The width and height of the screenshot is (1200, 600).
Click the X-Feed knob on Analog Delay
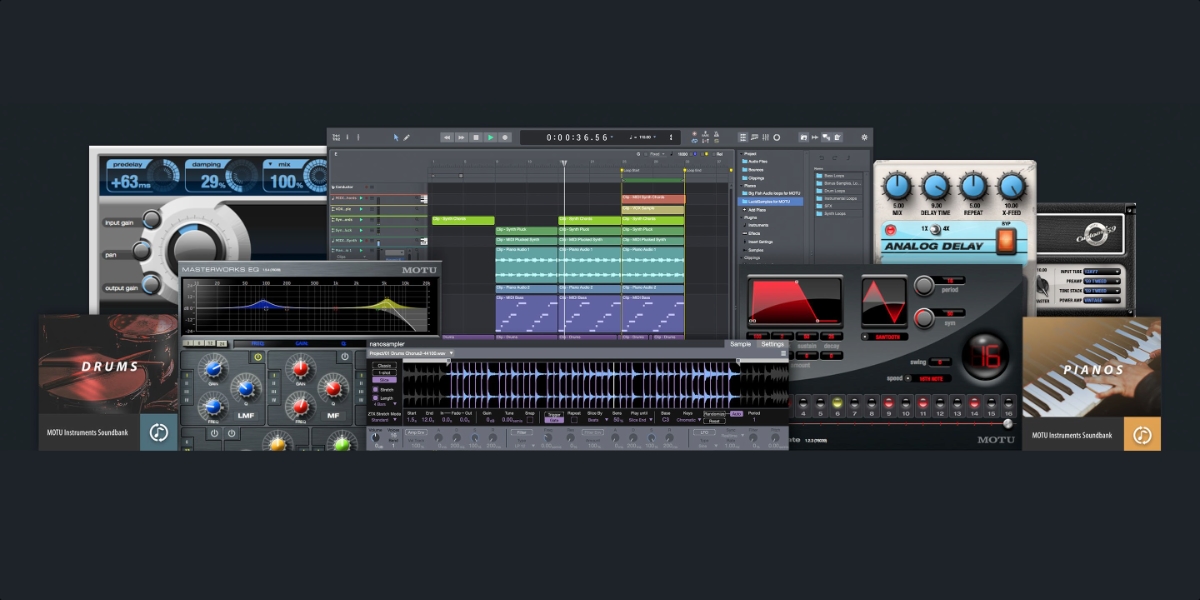click(x=1011, y=185)
